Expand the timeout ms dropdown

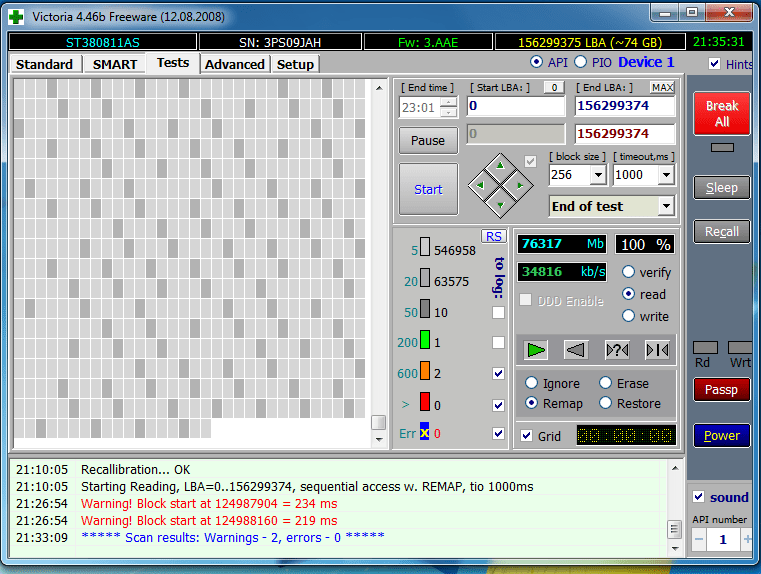(x=664, y=175)
